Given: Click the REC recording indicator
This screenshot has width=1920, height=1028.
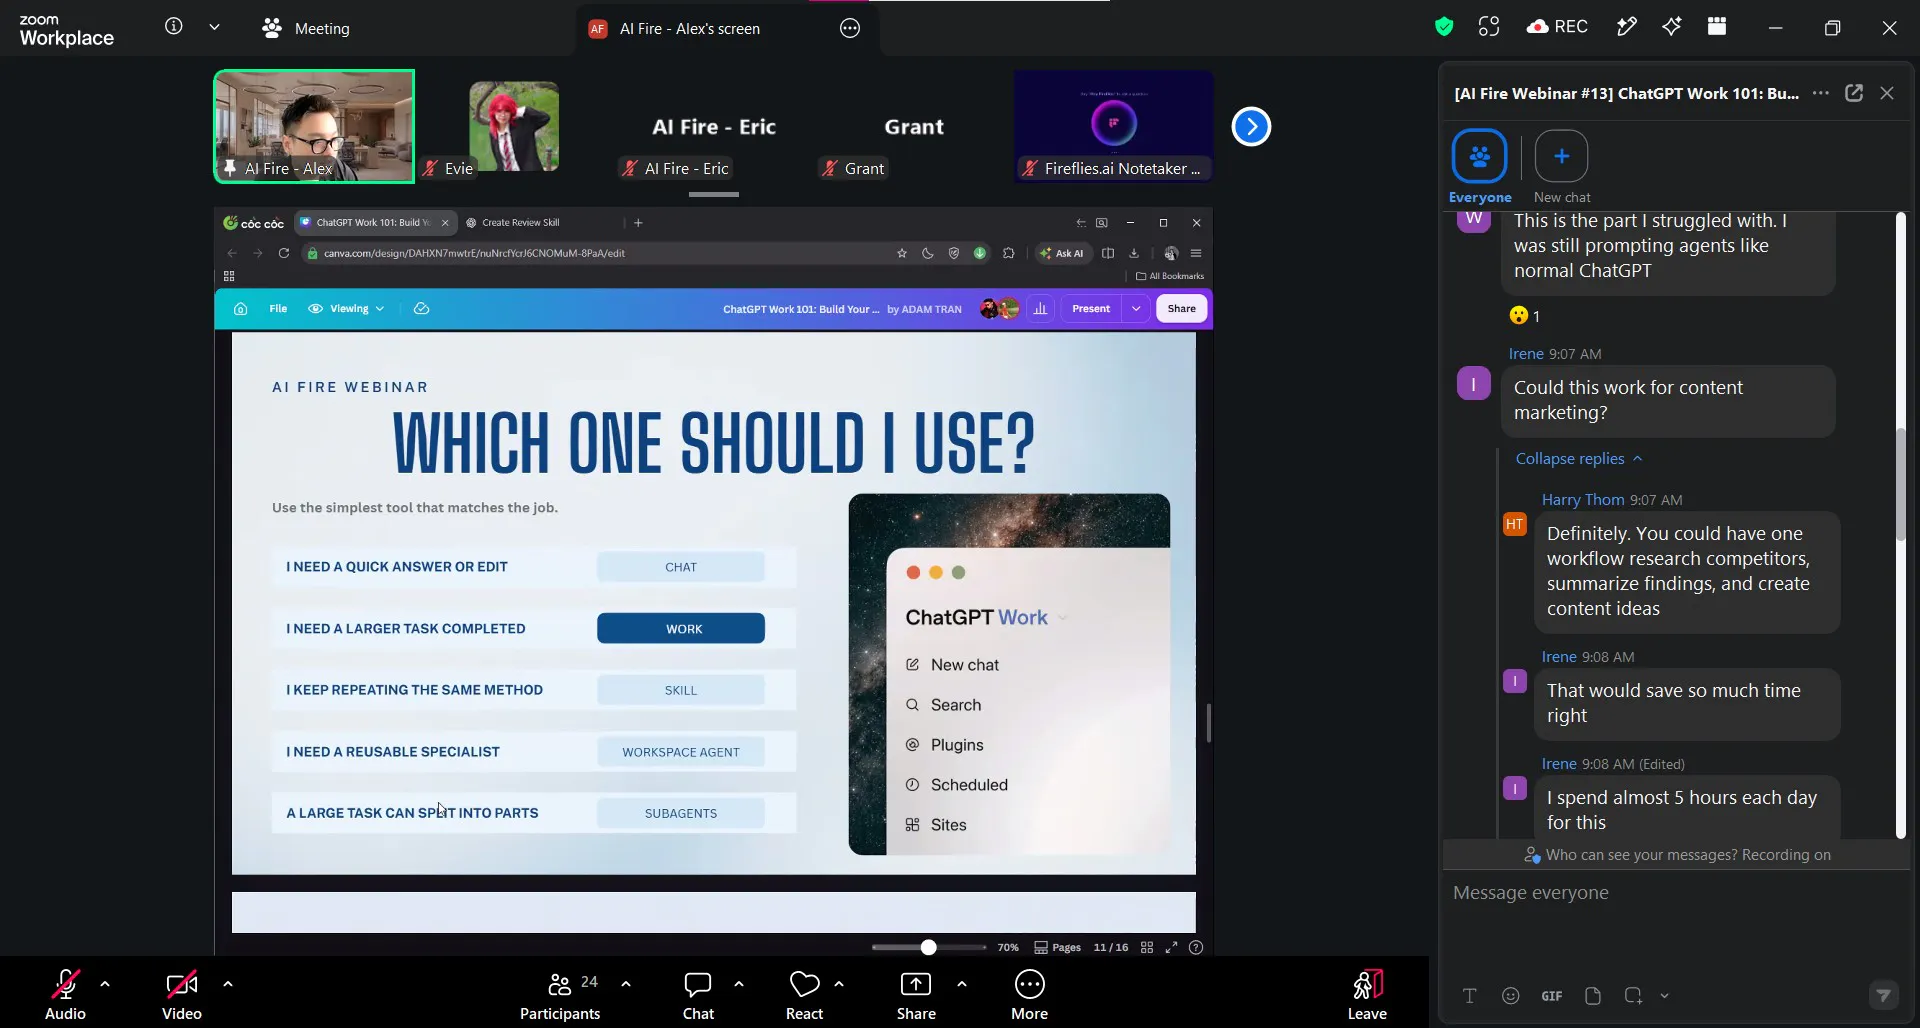Looking at the screenshot, I should (x=1557, y=27).
